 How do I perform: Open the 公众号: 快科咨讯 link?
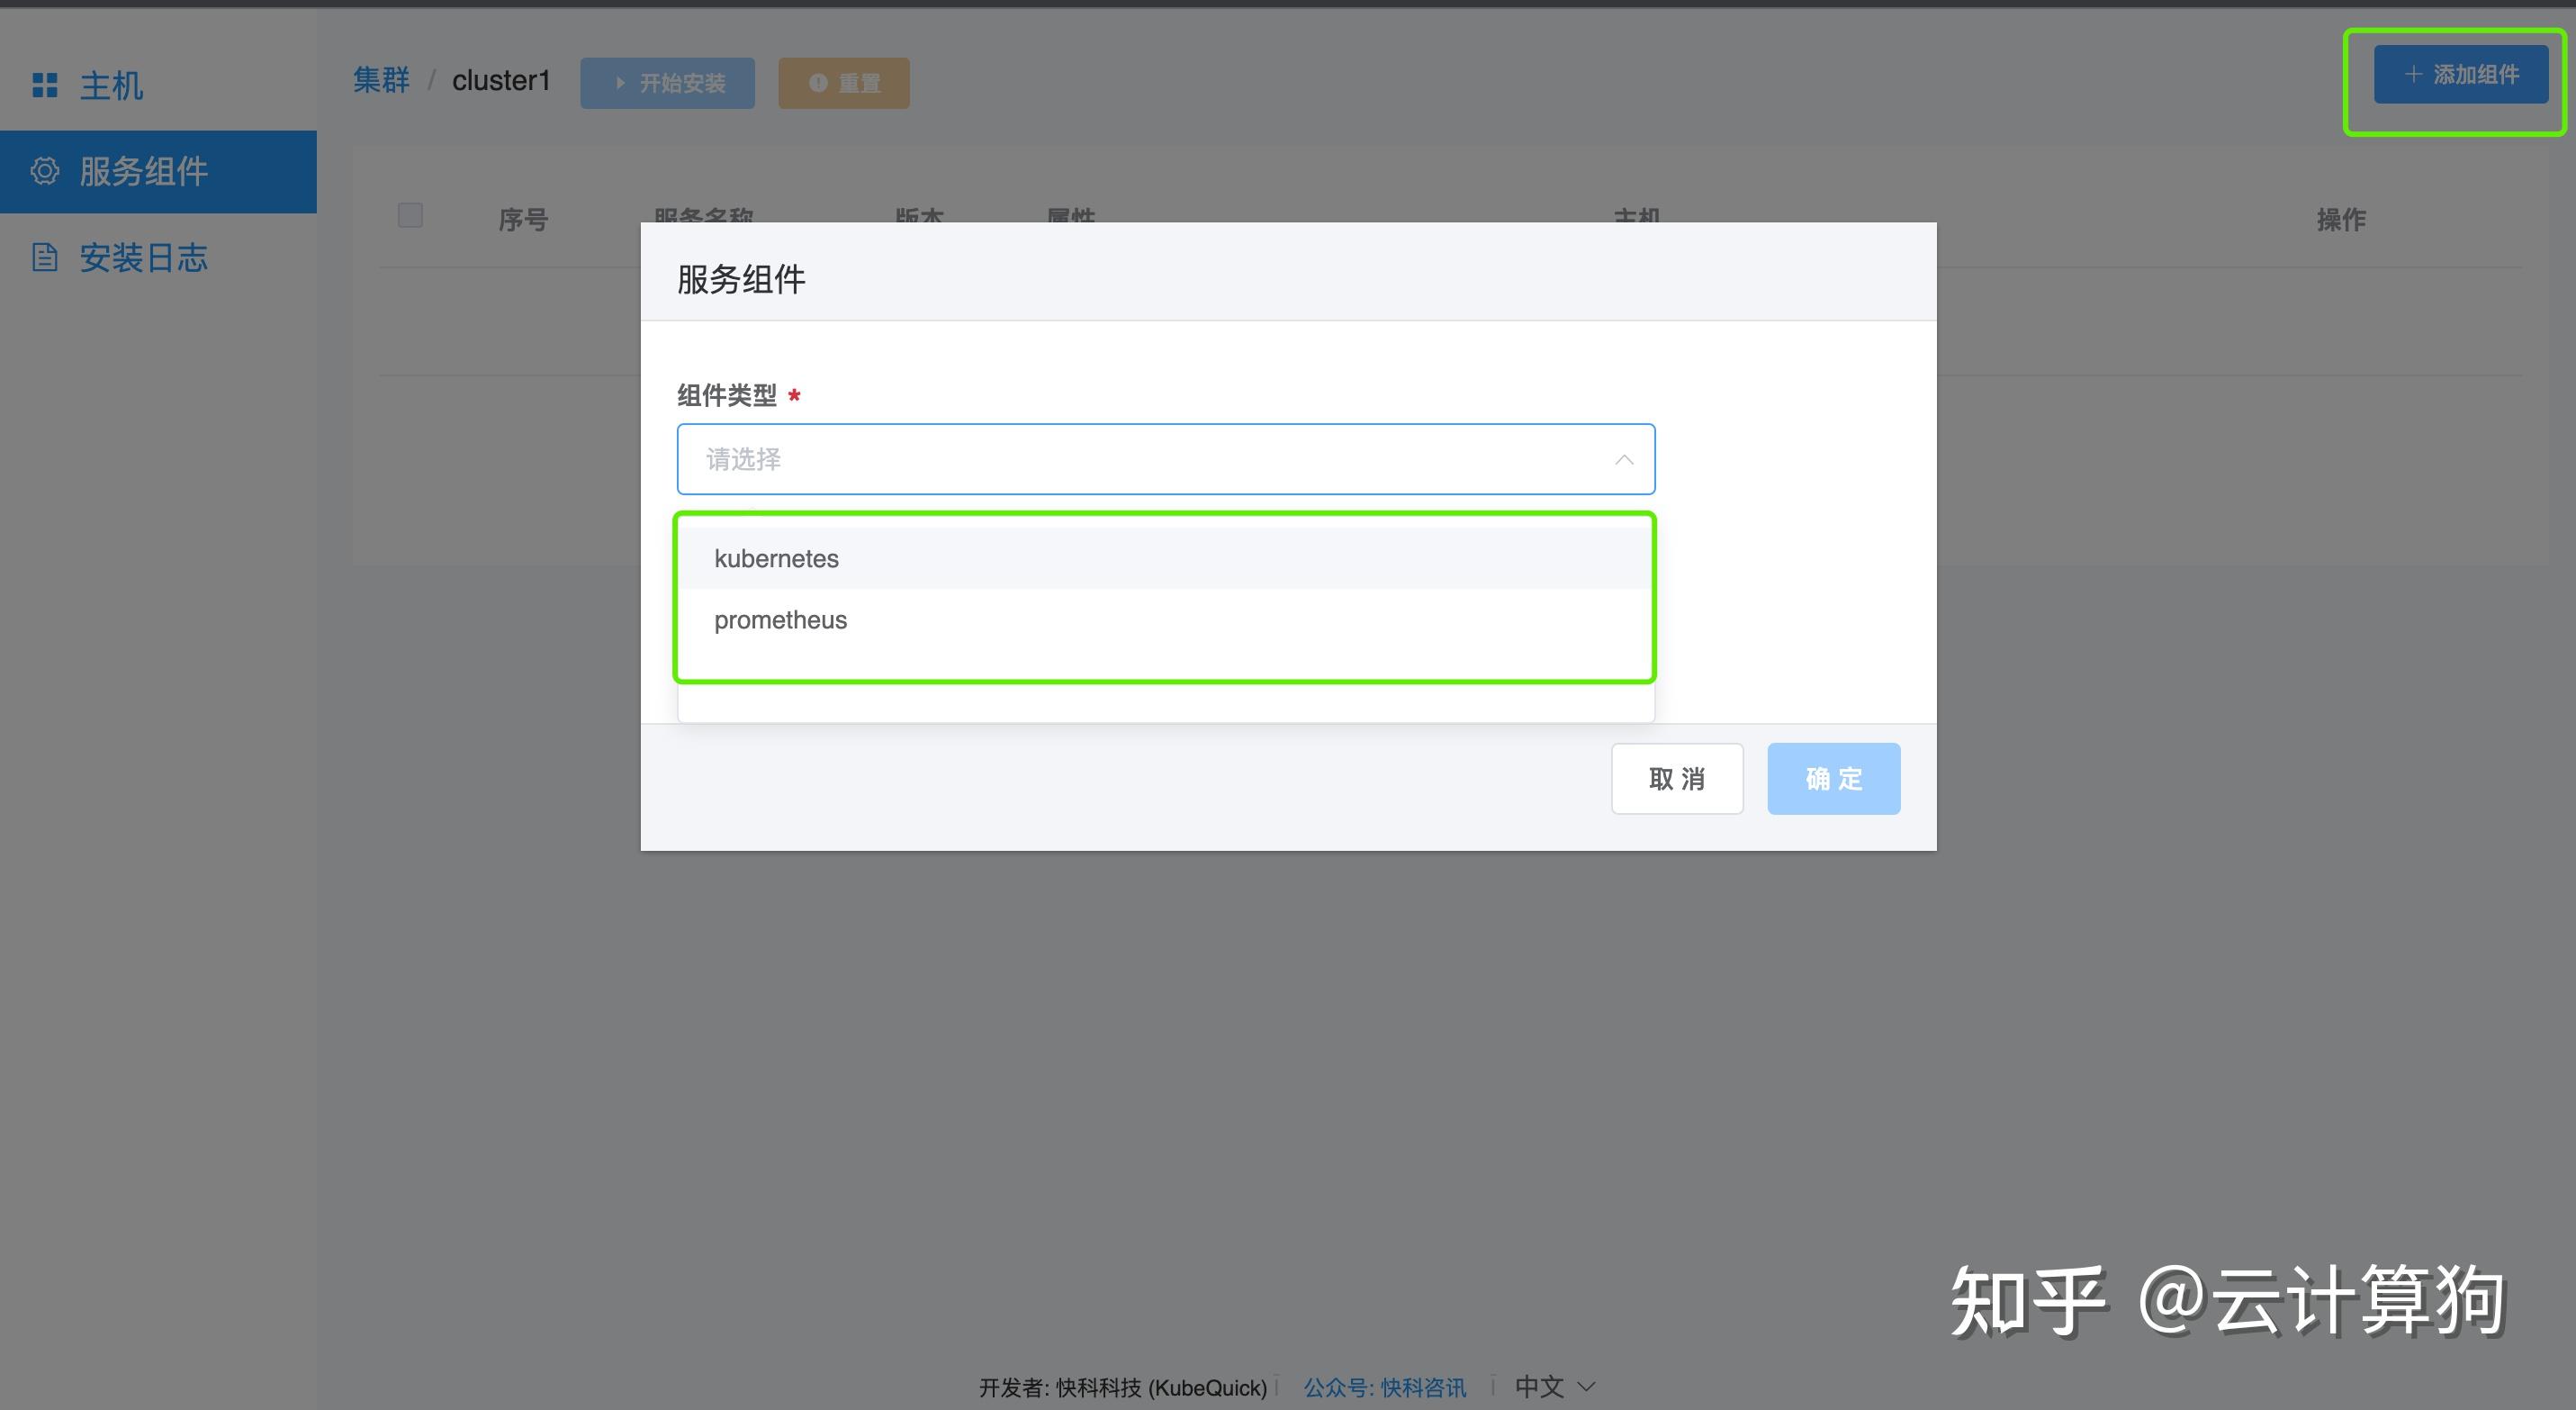[1384, 1387]
